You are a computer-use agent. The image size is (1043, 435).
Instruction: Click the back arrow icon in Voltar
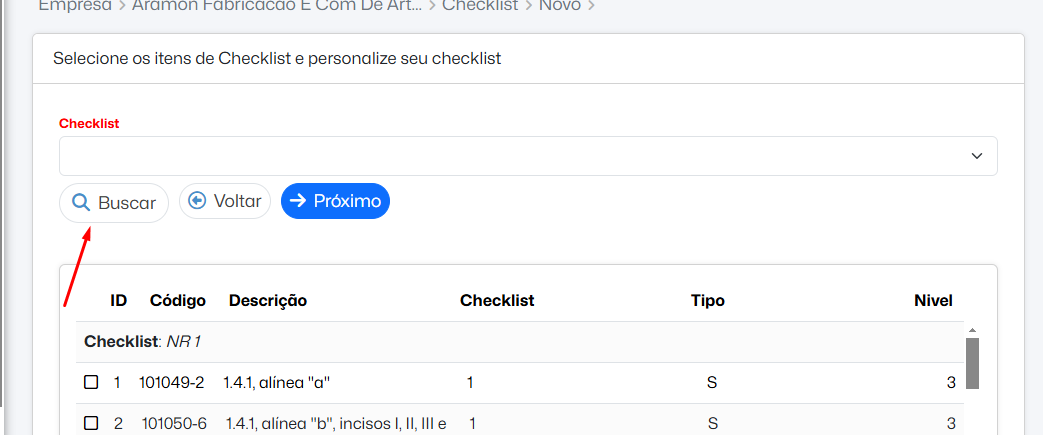coord(197,201)
